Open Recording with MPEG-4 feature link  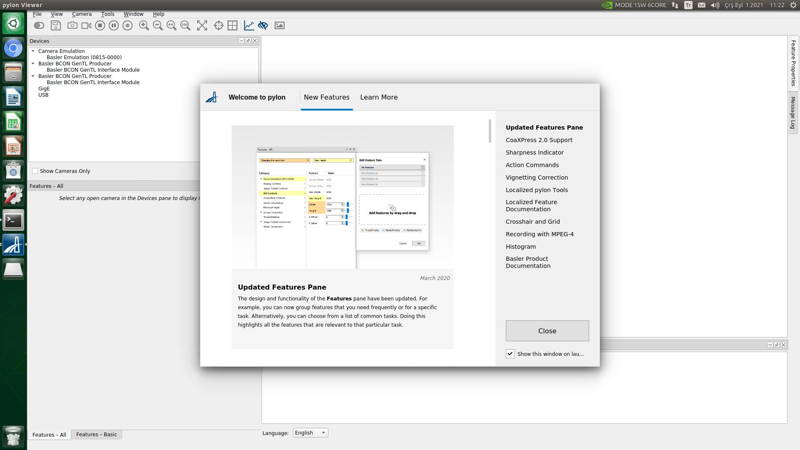click(539, 234)
